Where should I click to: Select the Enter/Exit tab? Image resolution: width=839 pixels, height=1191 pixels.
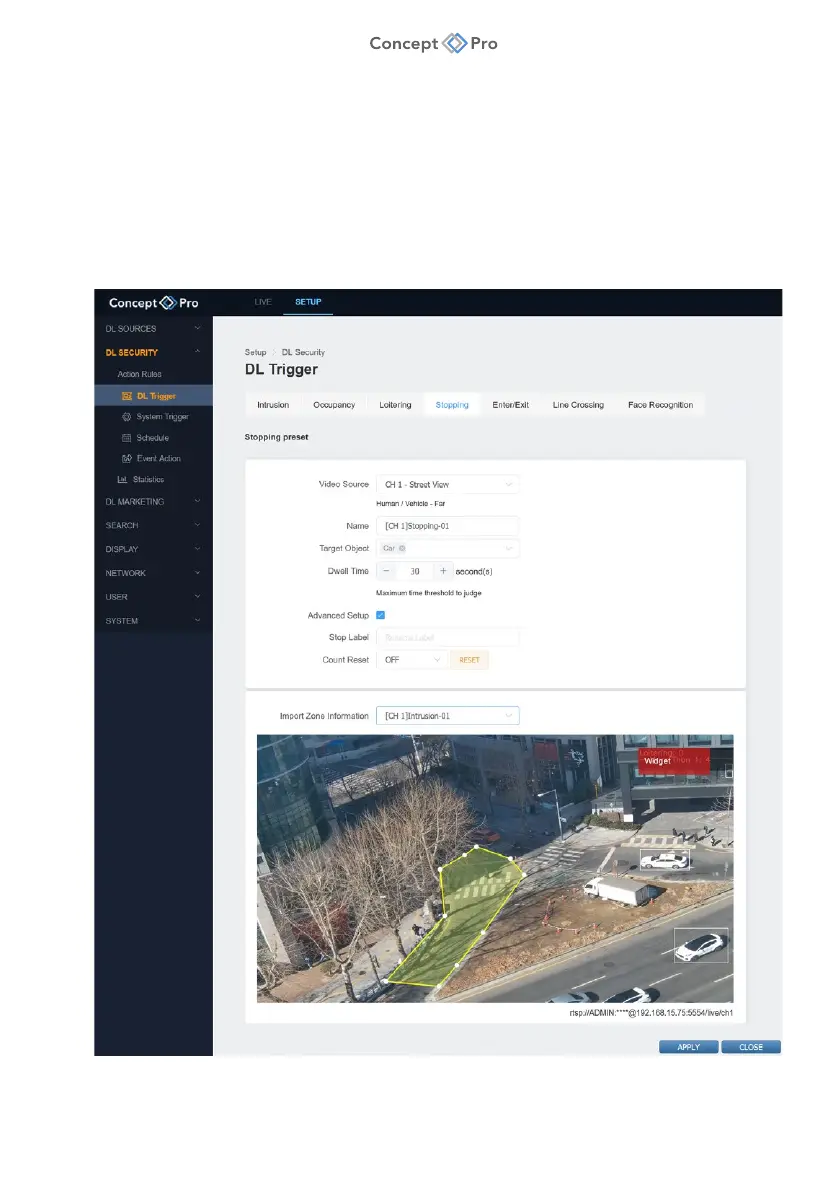pyautogui.click(x=510, y=405)
